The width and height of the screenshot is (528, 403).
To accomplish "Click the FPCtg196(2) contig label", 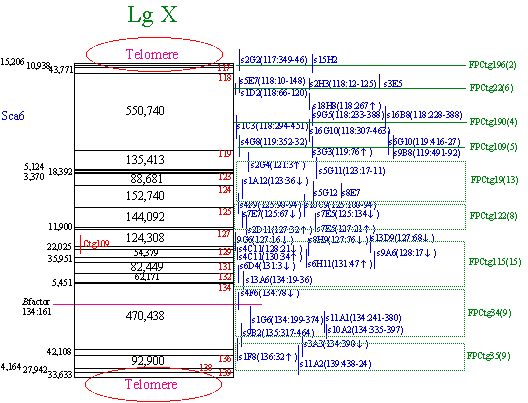I will [x=492, y=65].
